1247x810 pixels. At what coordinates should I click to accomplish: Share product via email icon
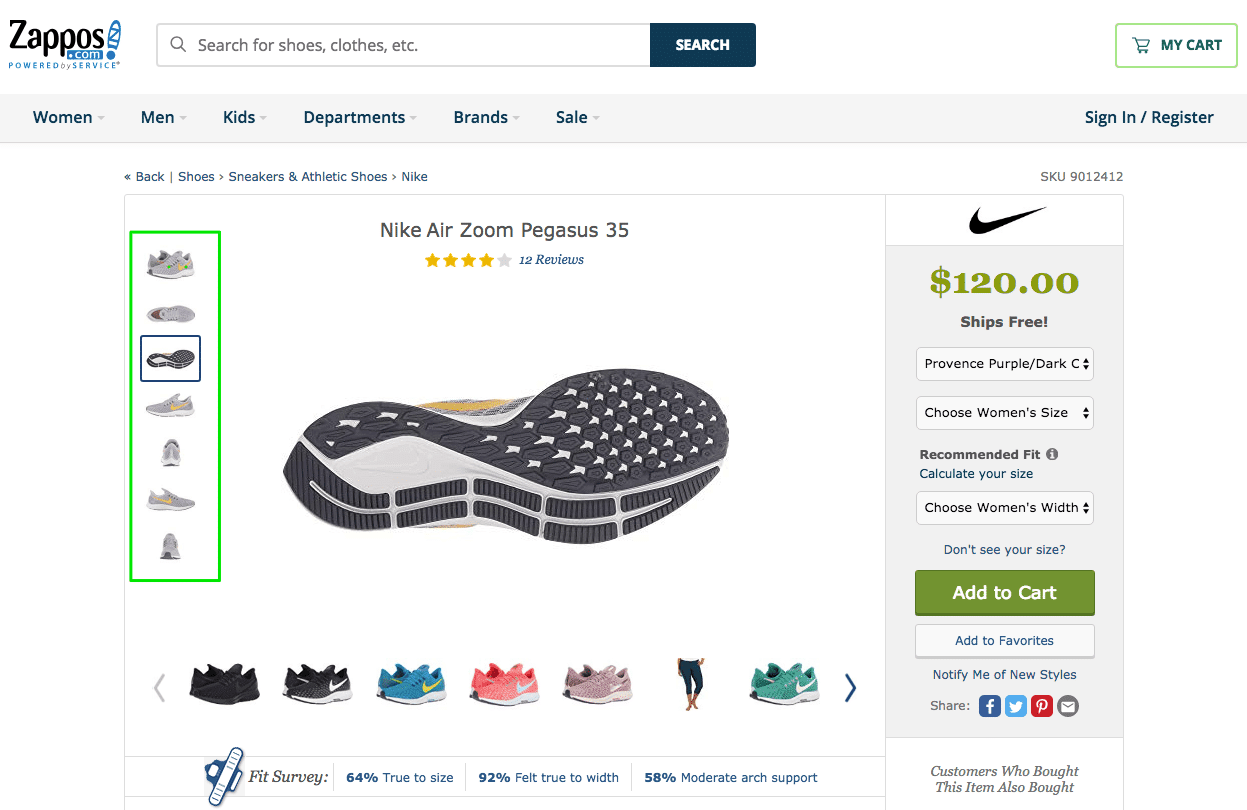coord(1068,706)
